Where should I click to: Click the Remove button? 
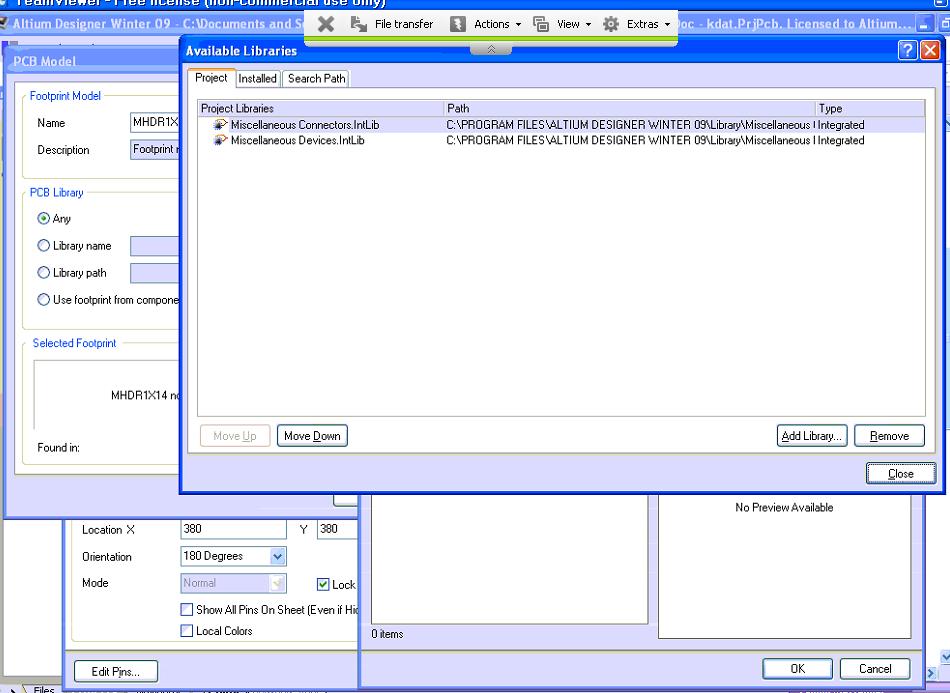[889, 436]
